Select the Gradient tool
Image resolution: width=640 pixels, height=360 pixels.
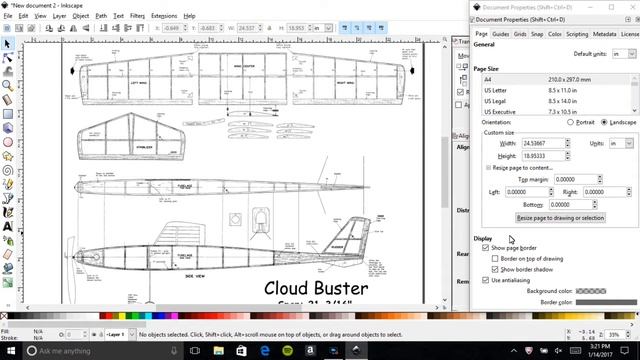click(x=7, y=282)
